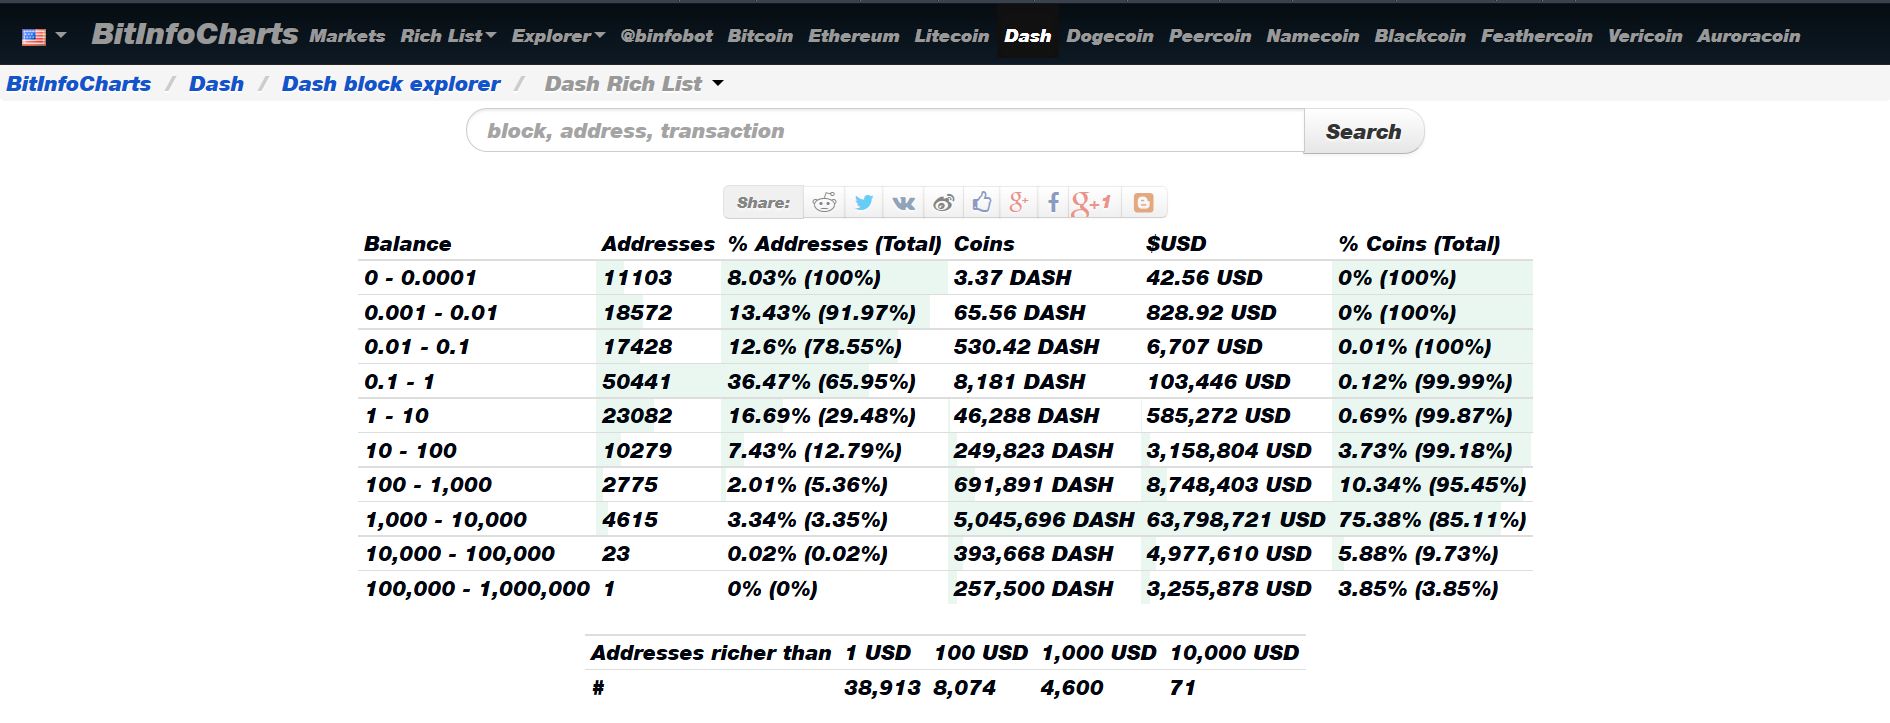Select the 100,000 - 1,000,000 balance row label

477,589
